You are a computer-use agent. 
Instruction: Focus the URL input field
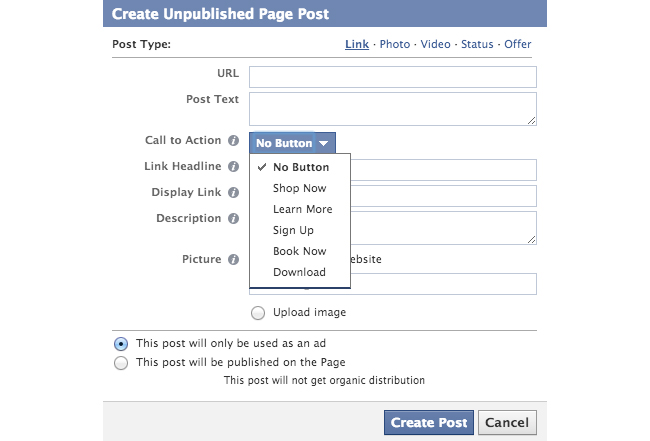click(x=393, y=77)
